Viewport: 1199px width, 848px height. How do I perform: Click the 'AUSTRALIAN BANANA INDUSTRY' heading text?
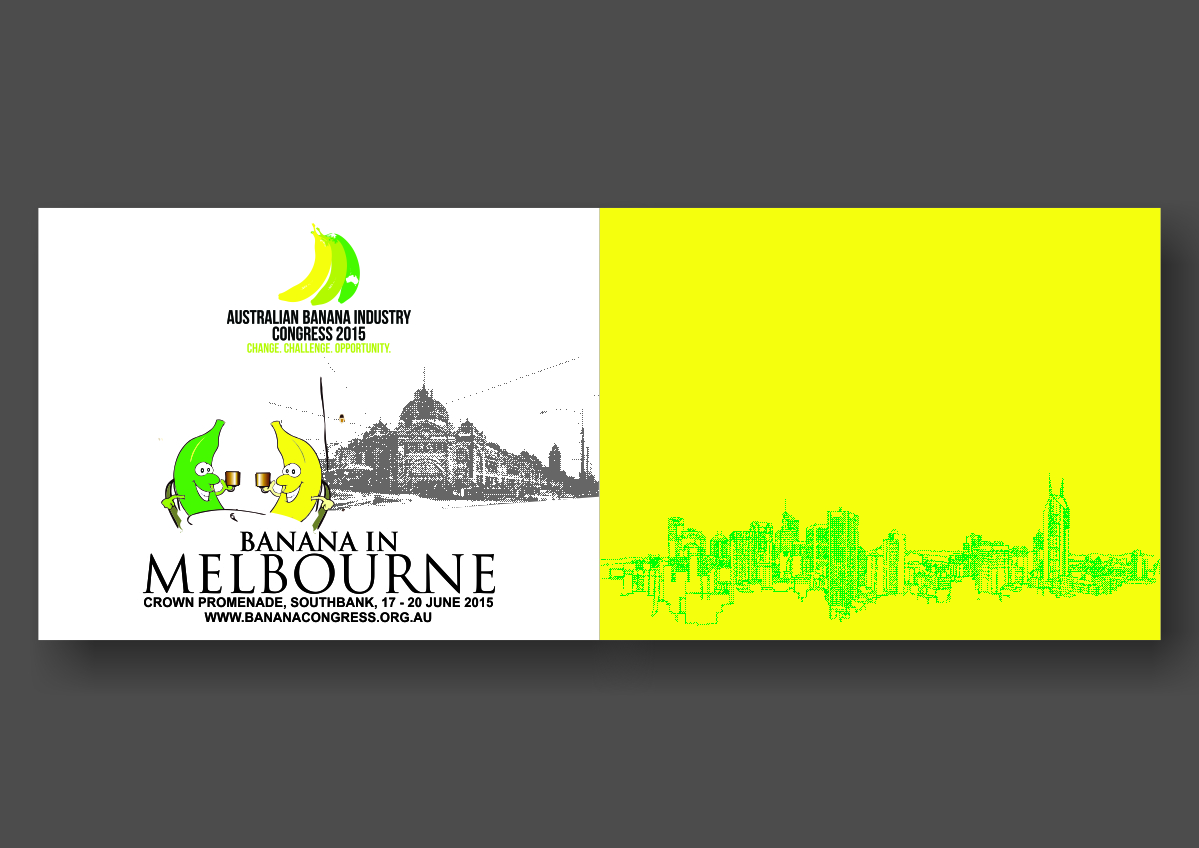coord(318,317)
